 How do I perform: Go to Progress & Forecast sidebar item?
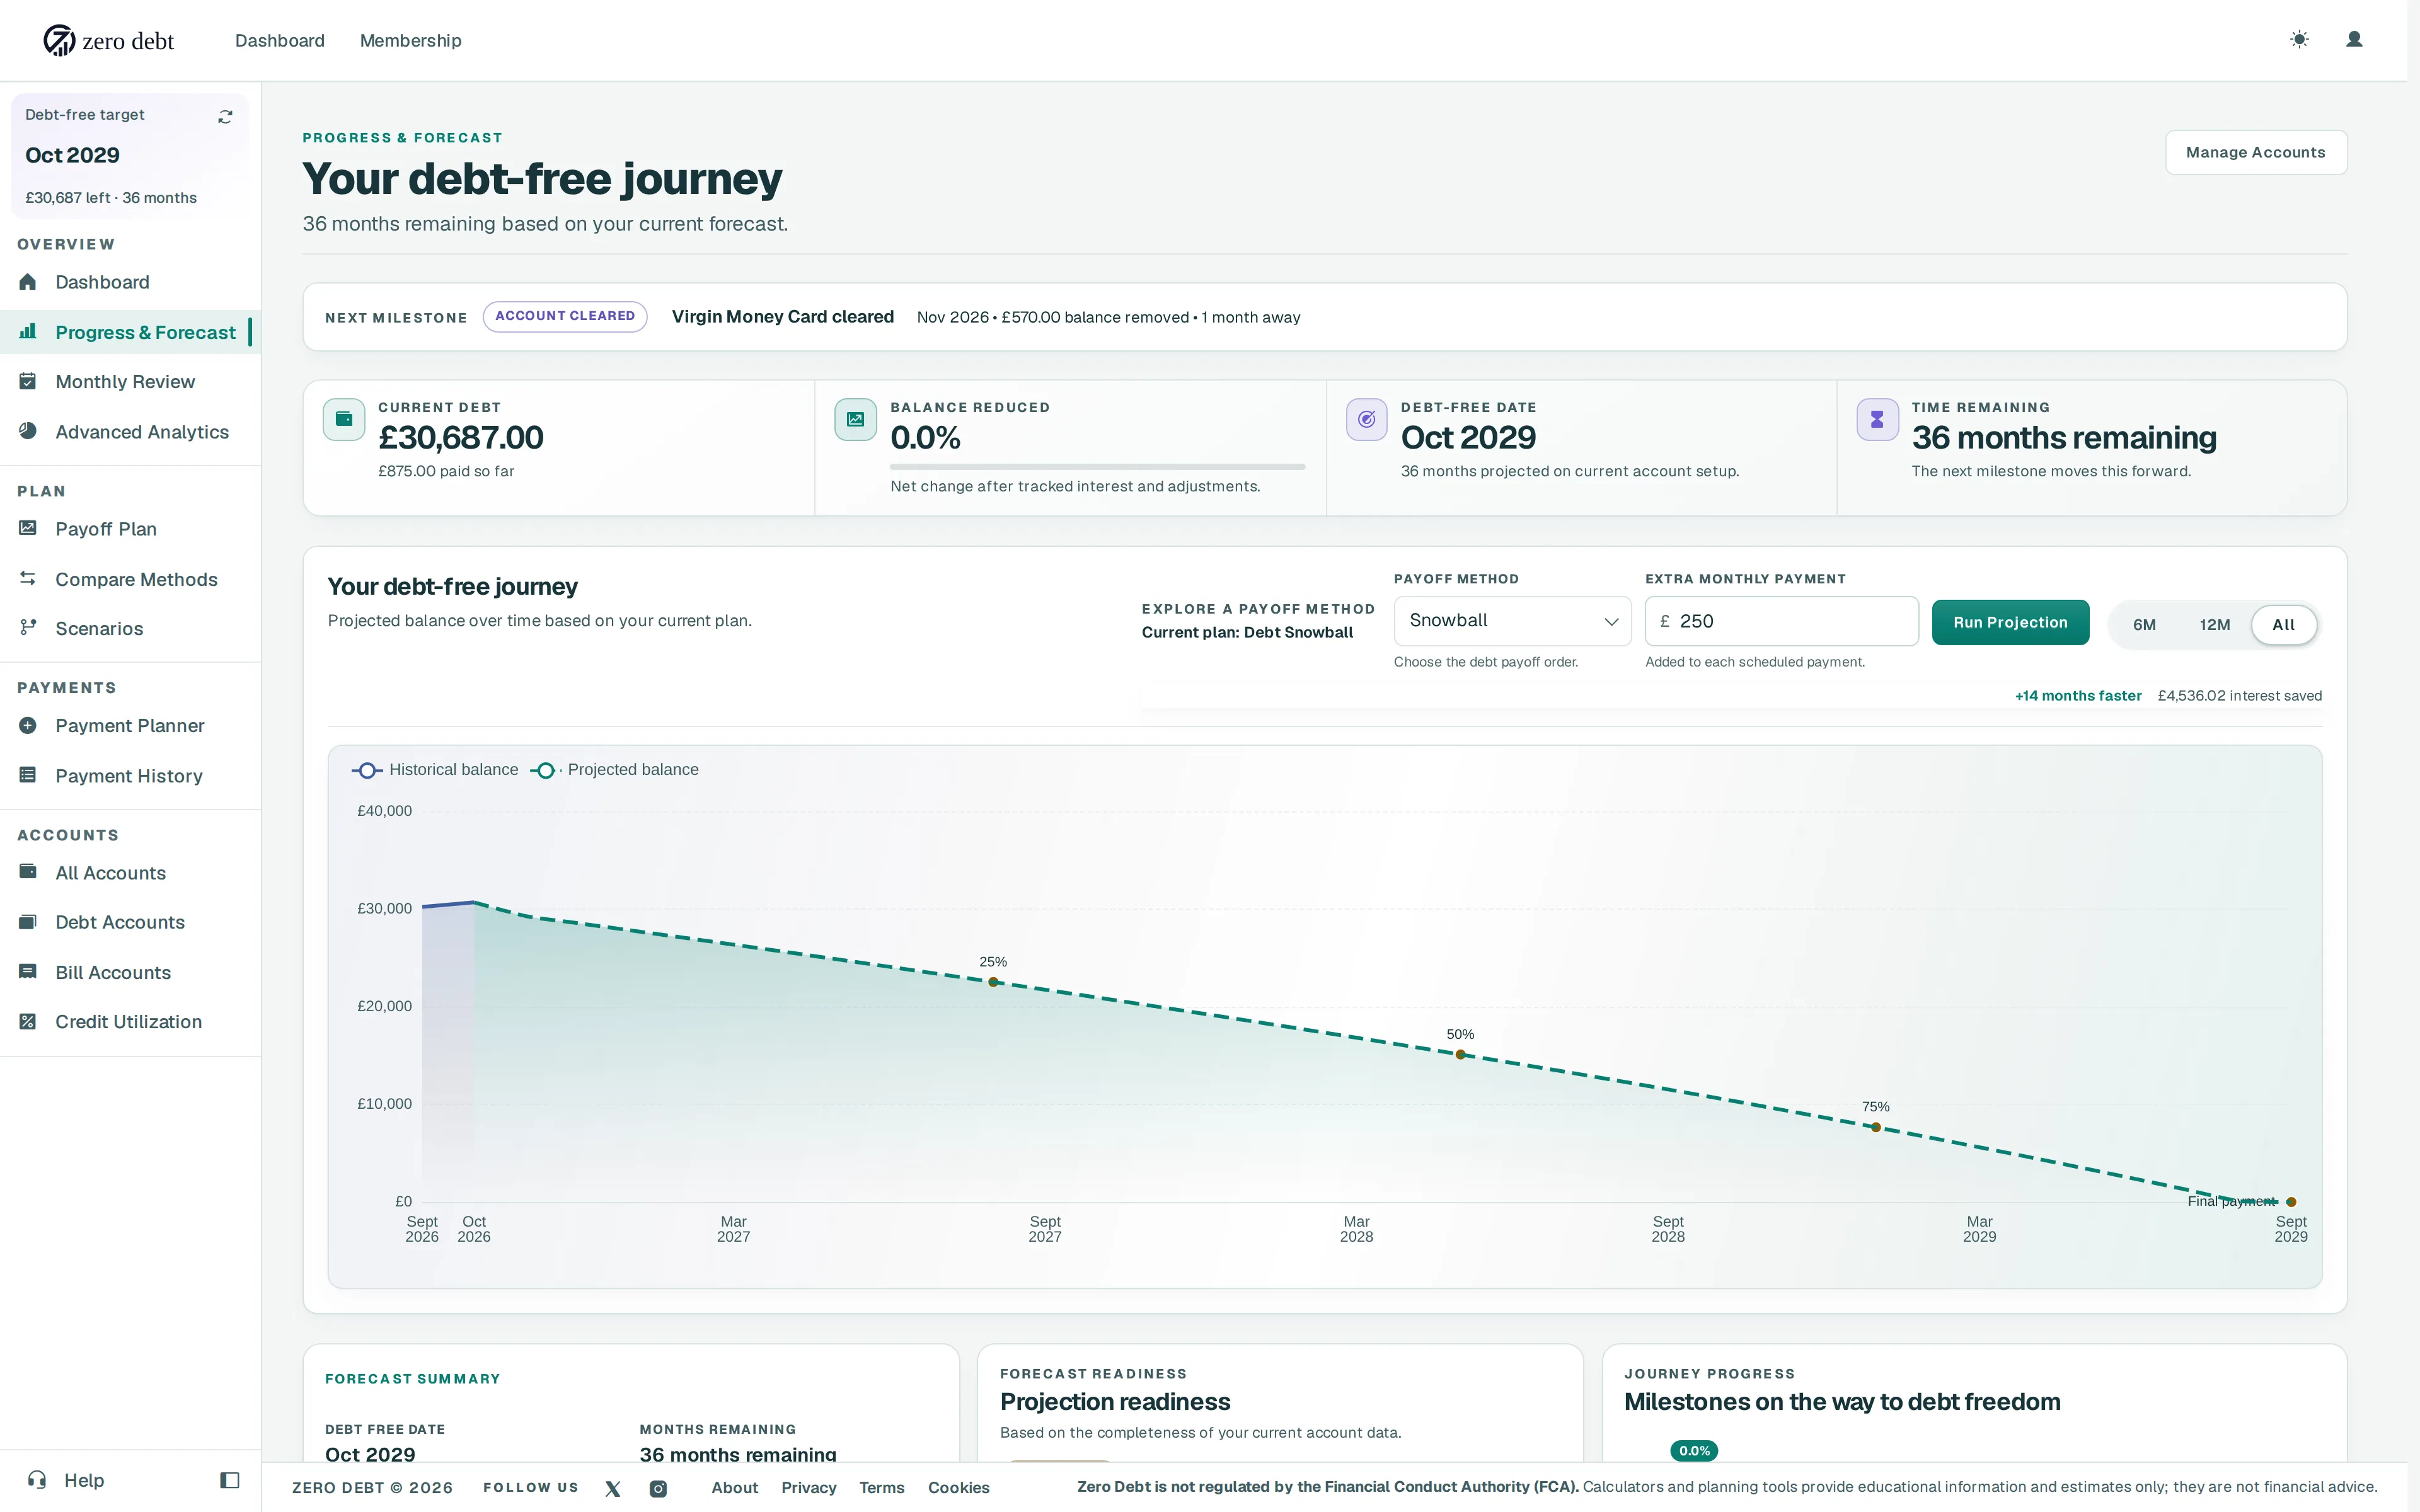[130, 332]
